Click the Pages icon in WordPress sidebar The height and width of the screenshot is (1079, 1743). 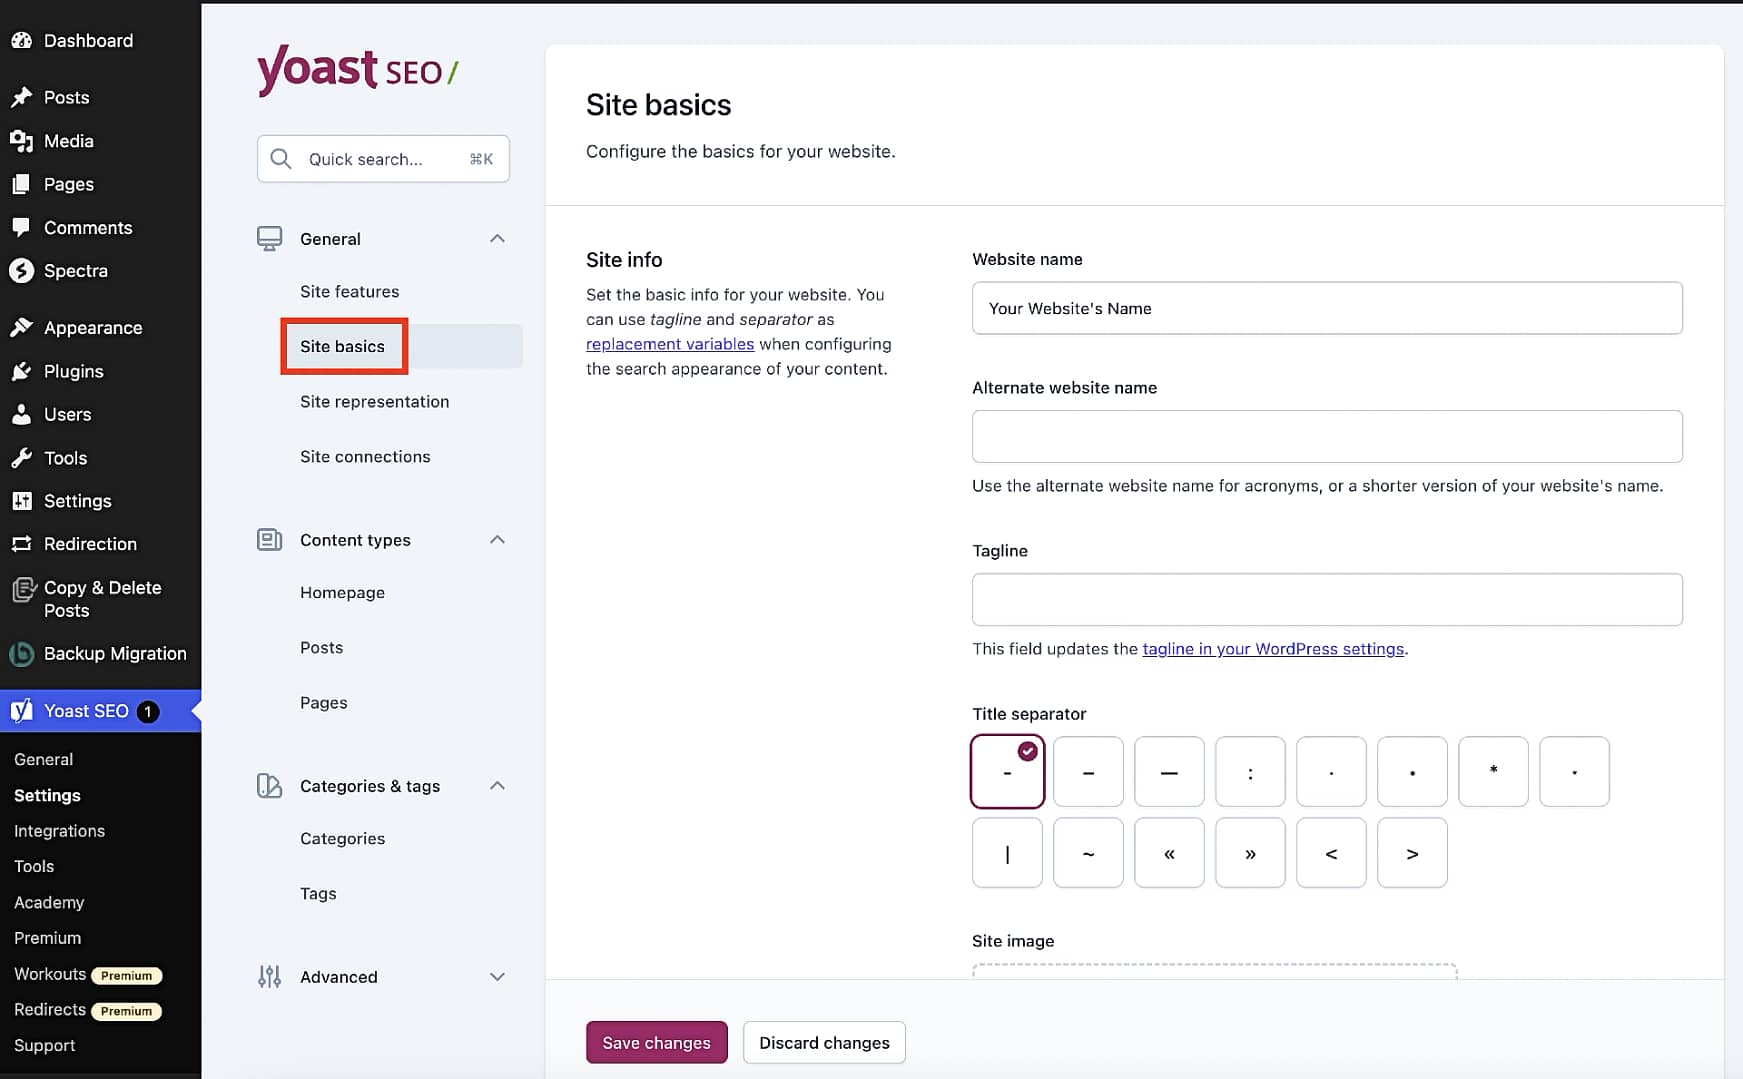(x=21, y=184)
